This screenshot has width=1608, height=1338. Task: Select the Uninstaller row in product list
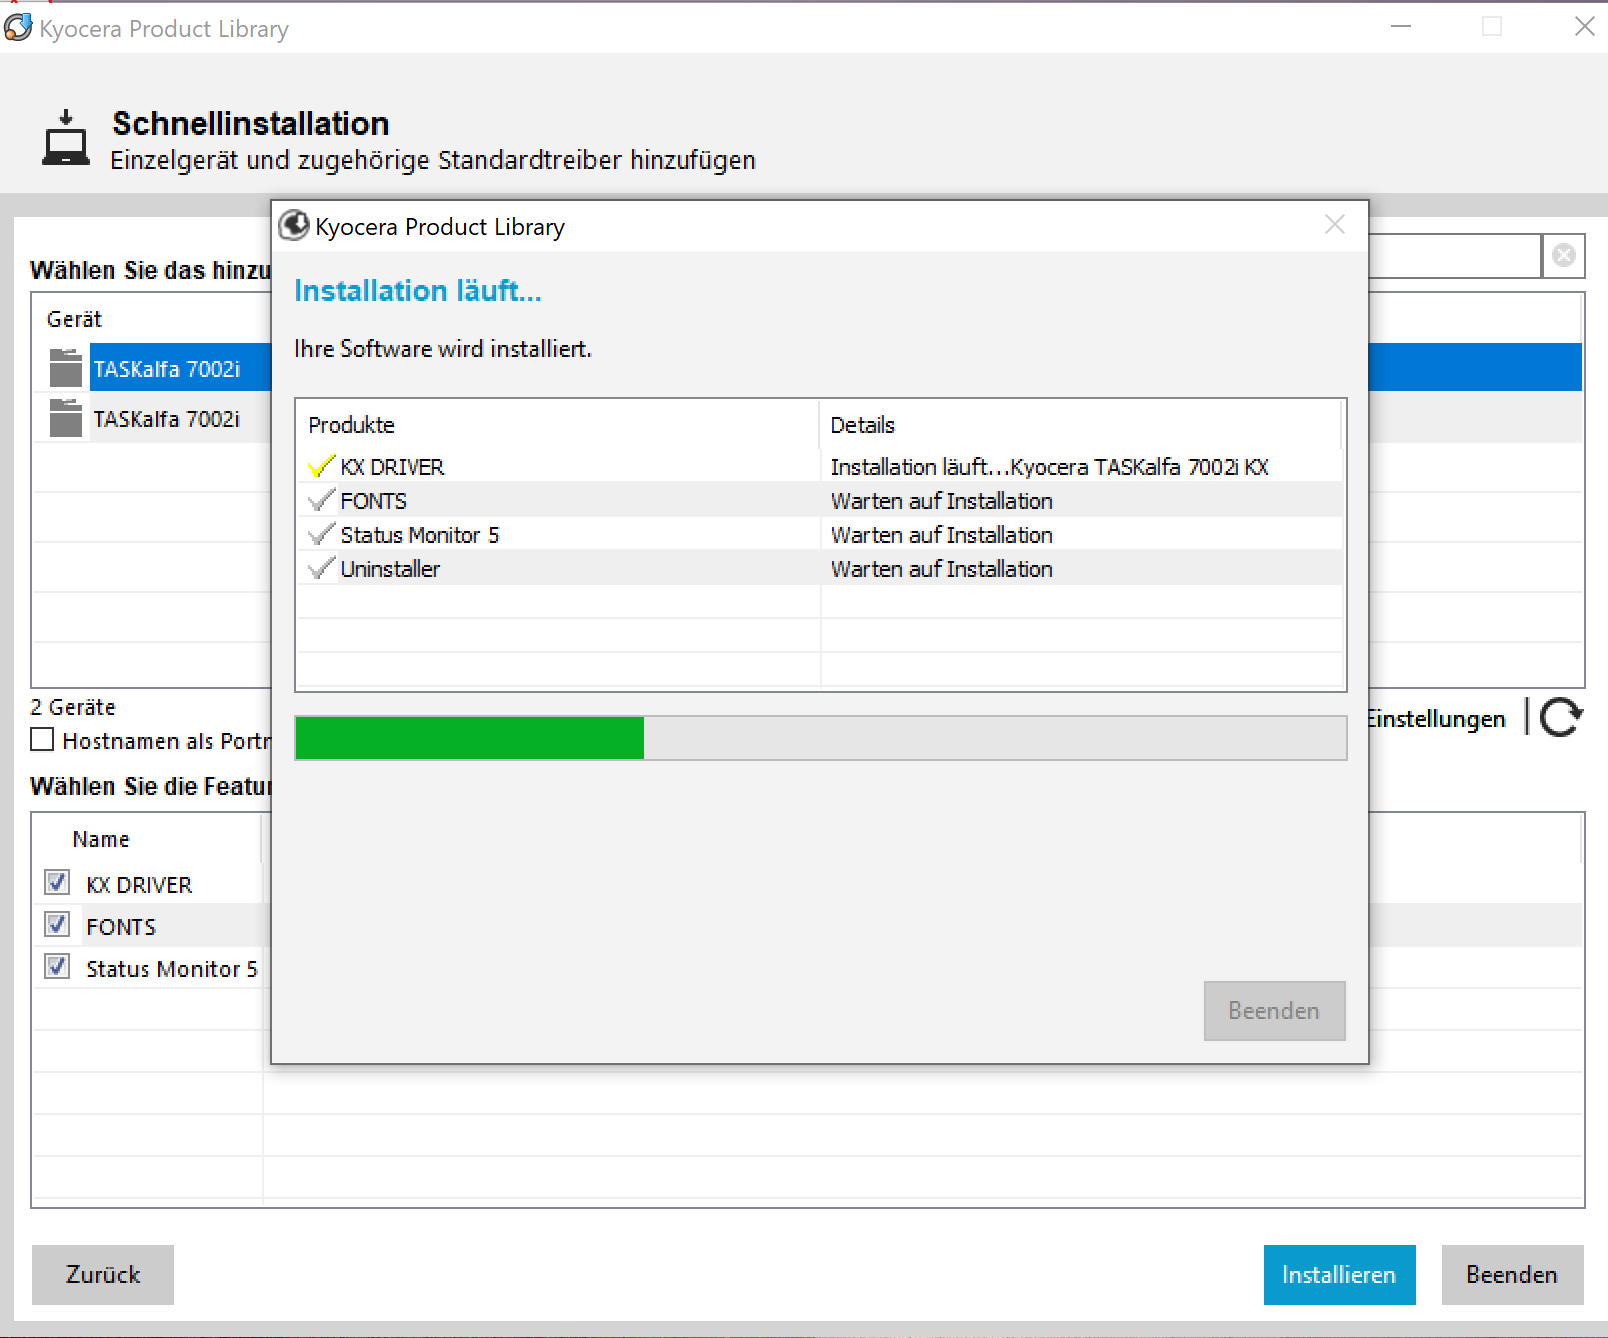pyautogui.click(x=390, y=569)
